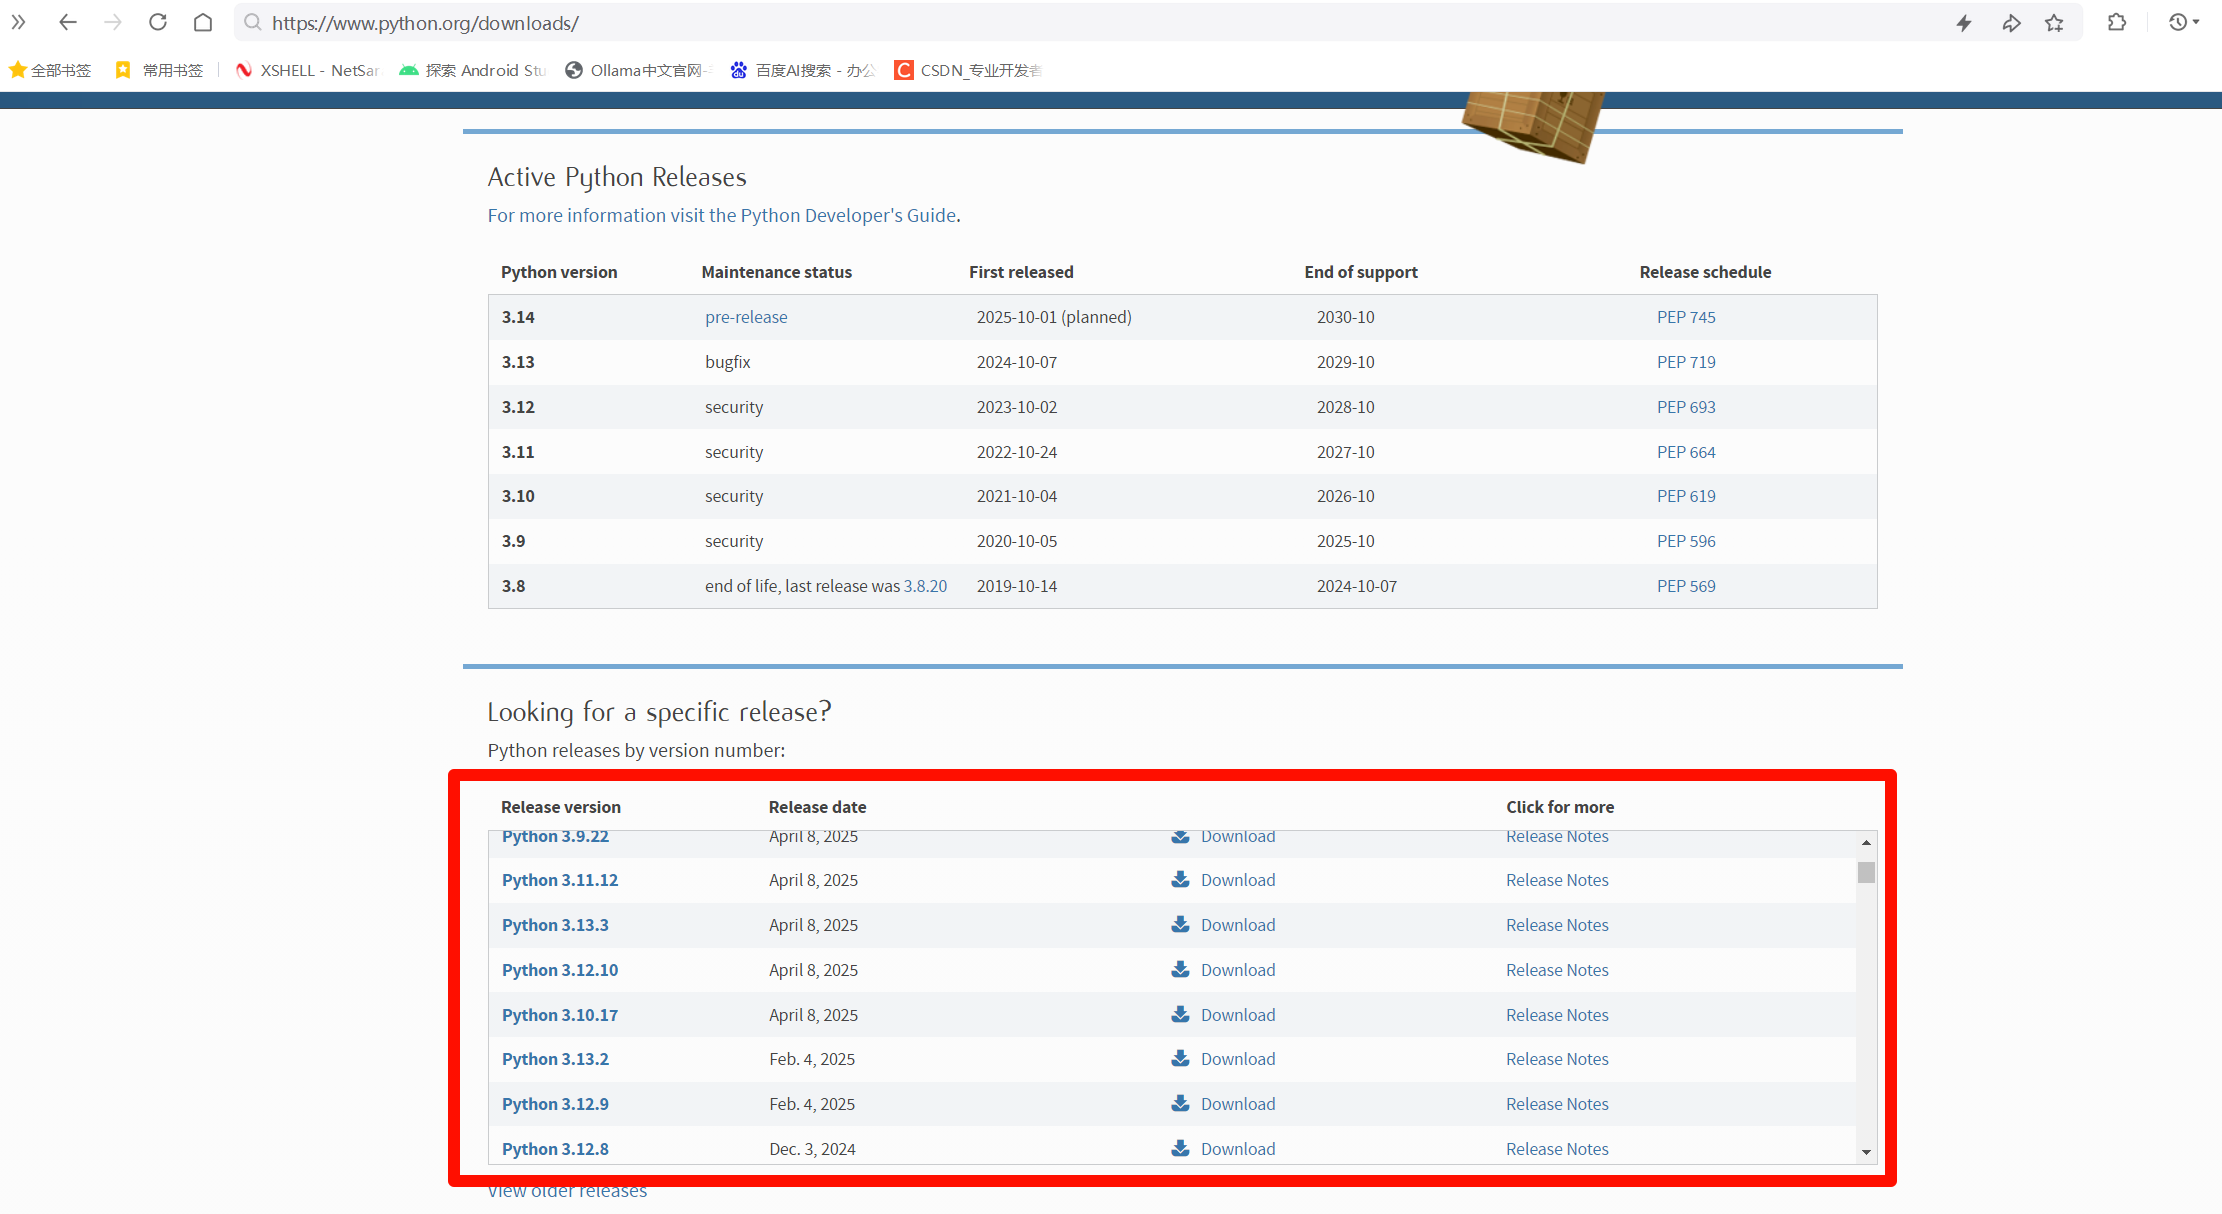Click scroll-down arrow of releases list
Screen dimensions: 2222x1214
point(1866,1152)
